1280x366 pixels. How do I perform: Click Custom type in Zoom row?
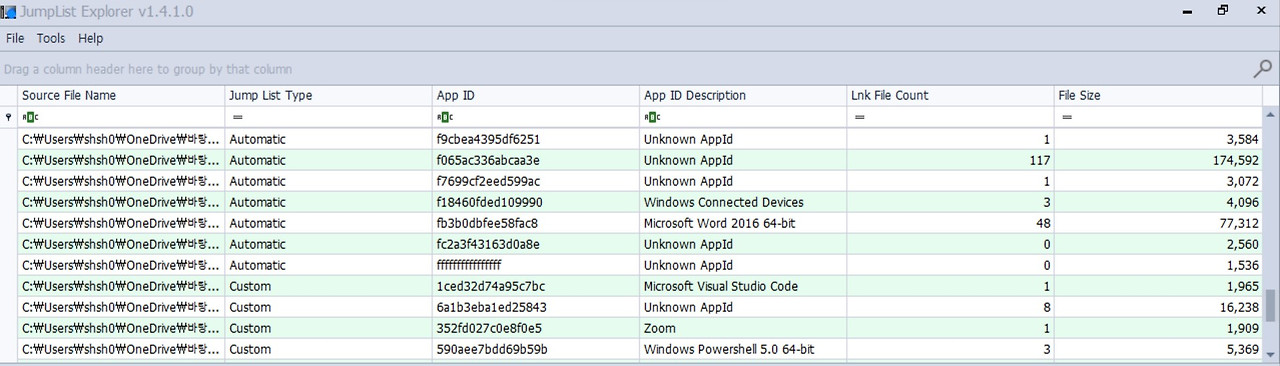point(250,328)
